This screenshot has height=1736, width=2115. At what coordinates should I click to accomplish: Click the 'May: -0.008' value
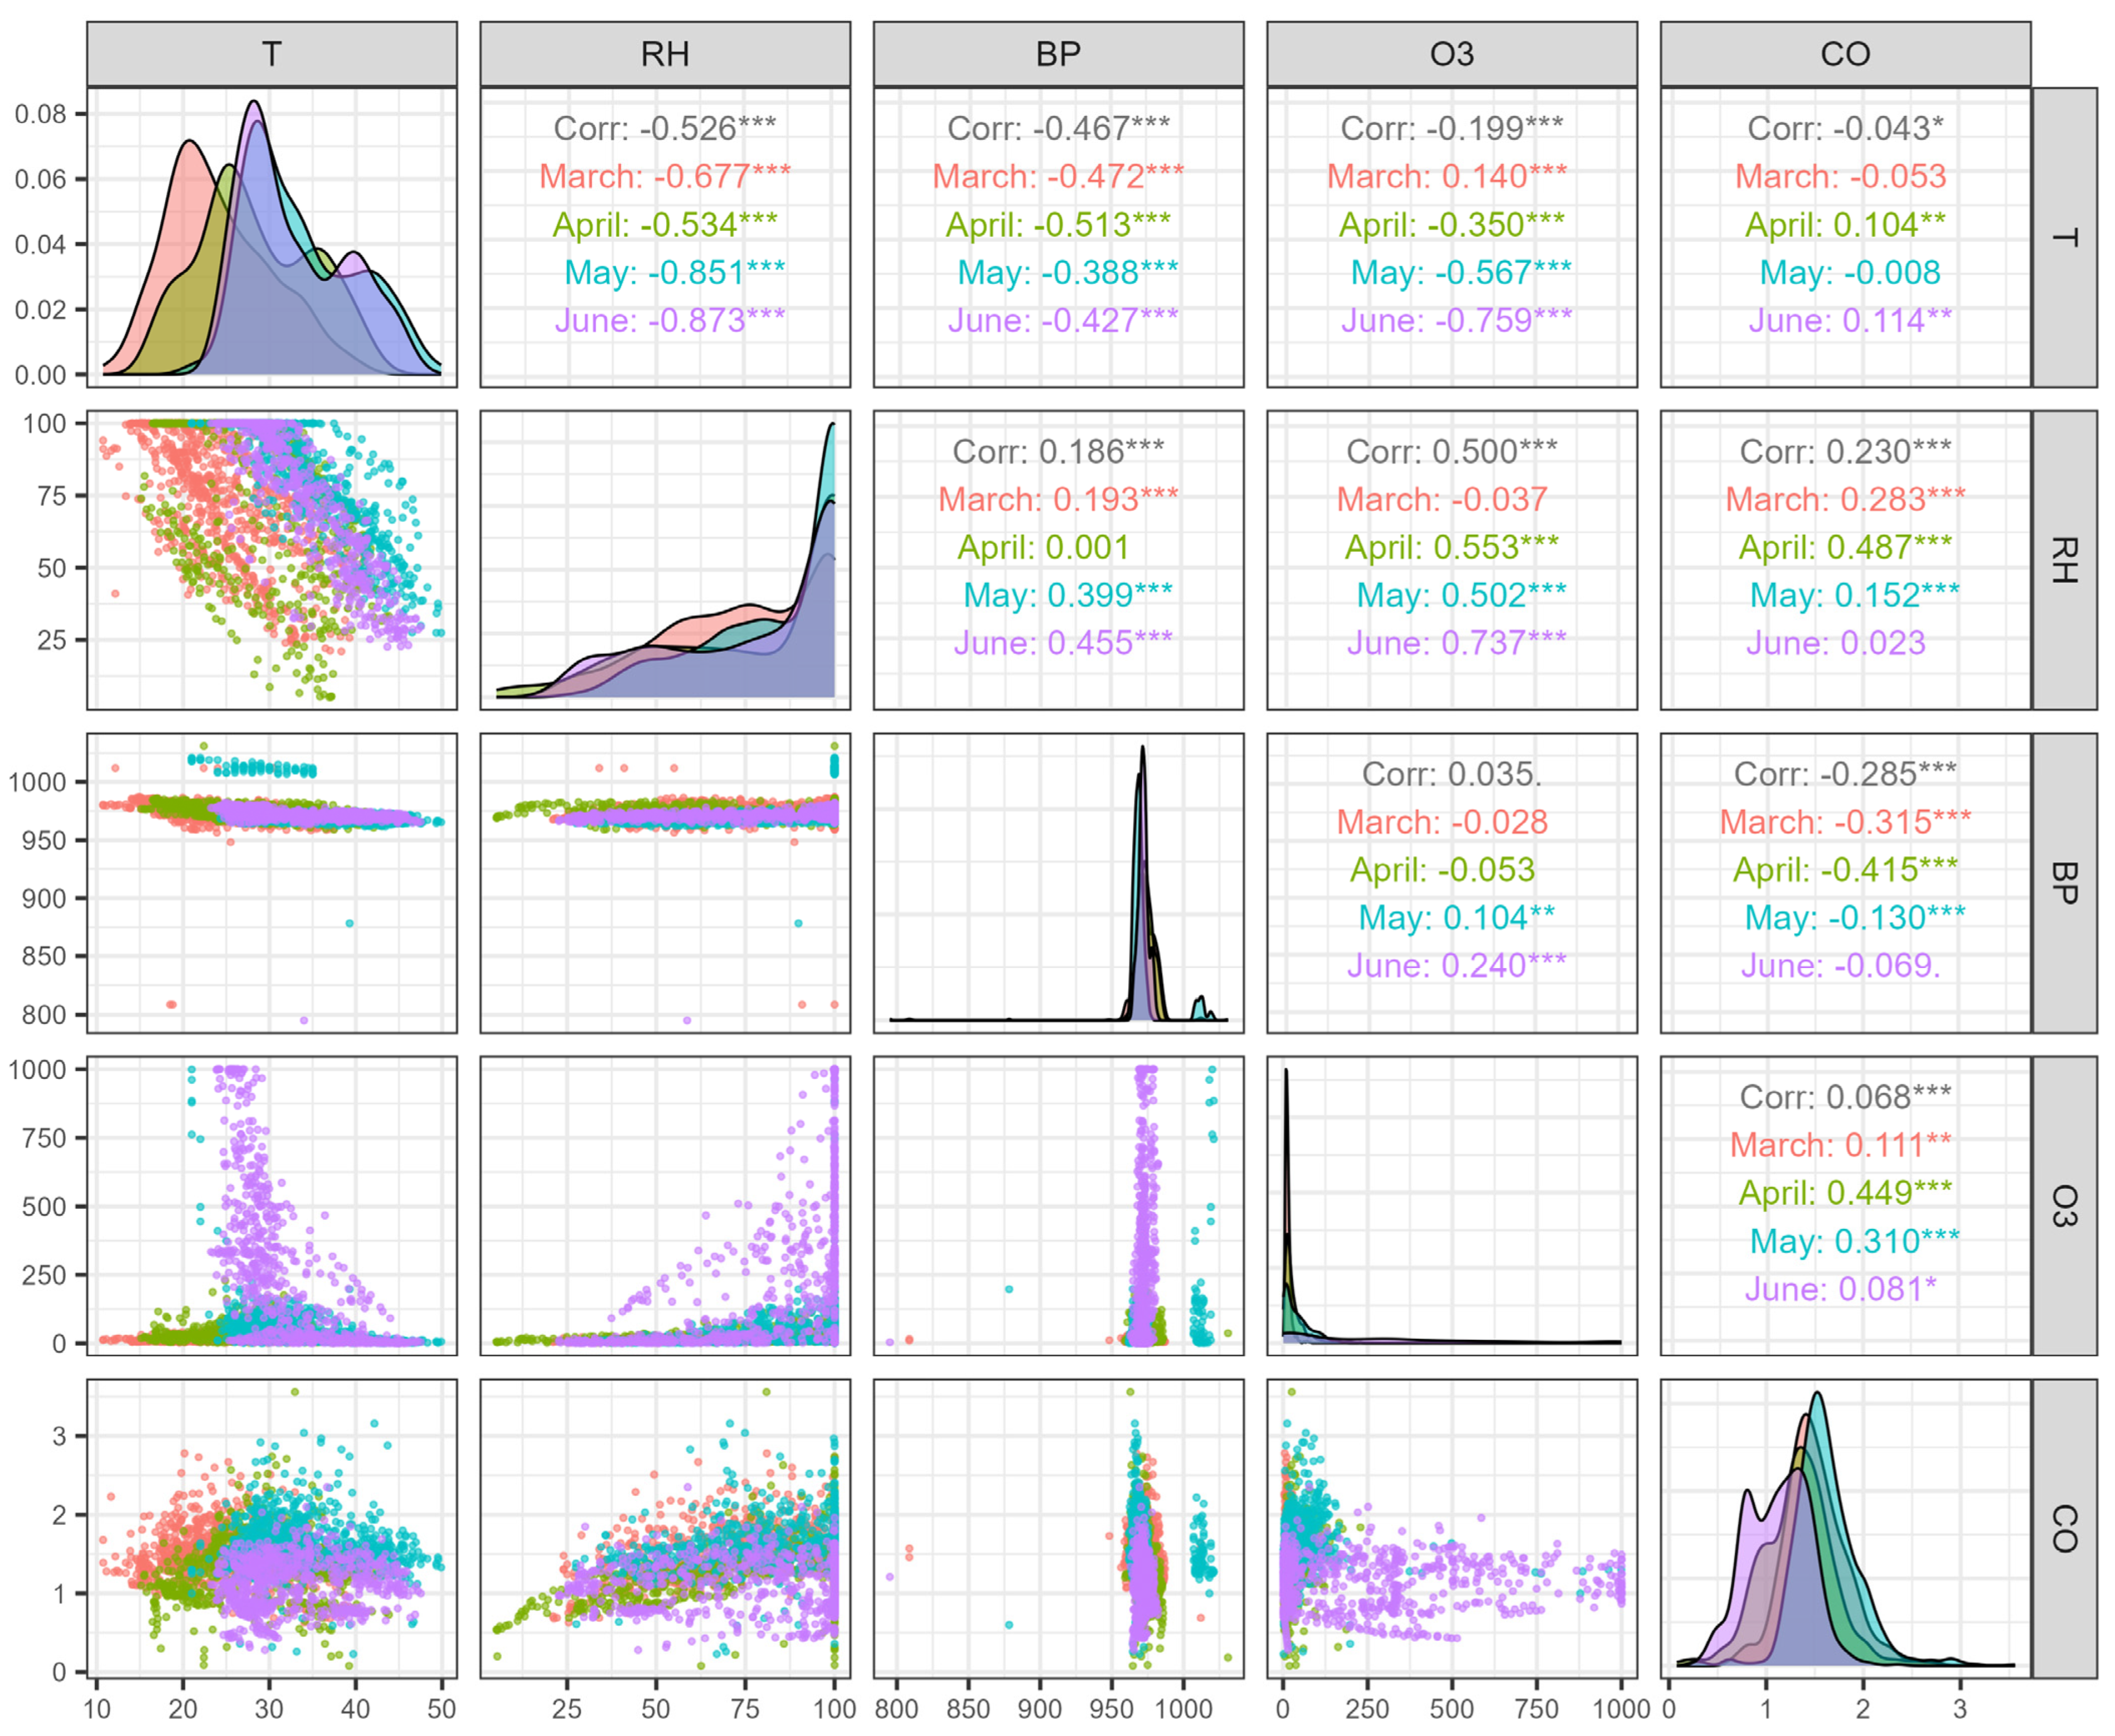point(1850,272)
